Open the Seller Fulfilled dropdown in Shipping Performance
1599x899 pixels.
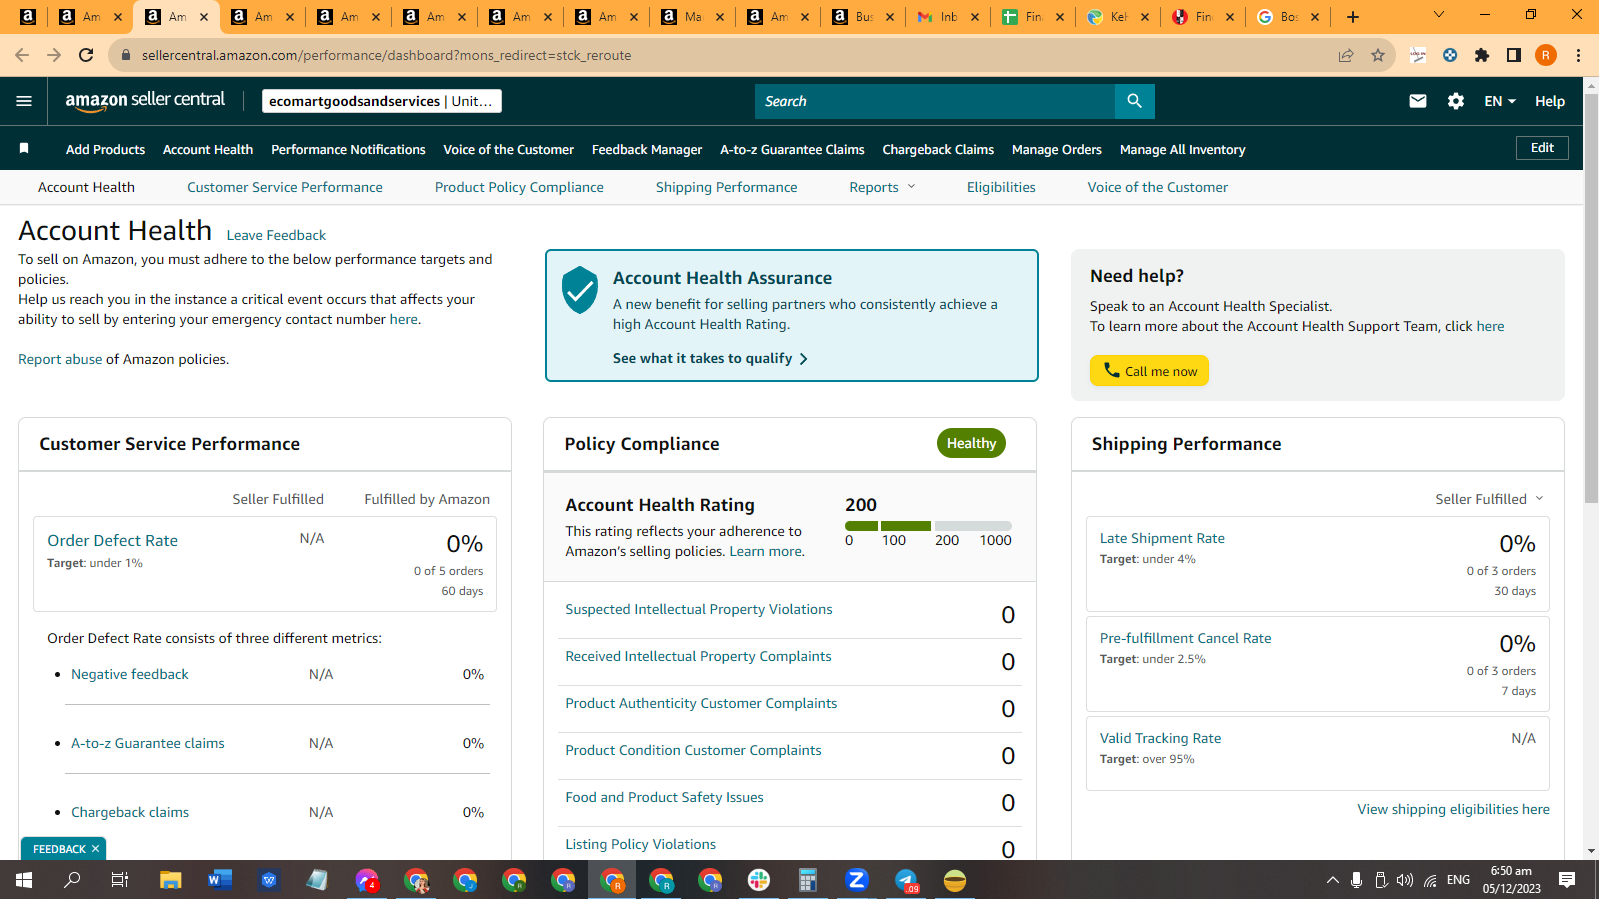click(1489, 499)
